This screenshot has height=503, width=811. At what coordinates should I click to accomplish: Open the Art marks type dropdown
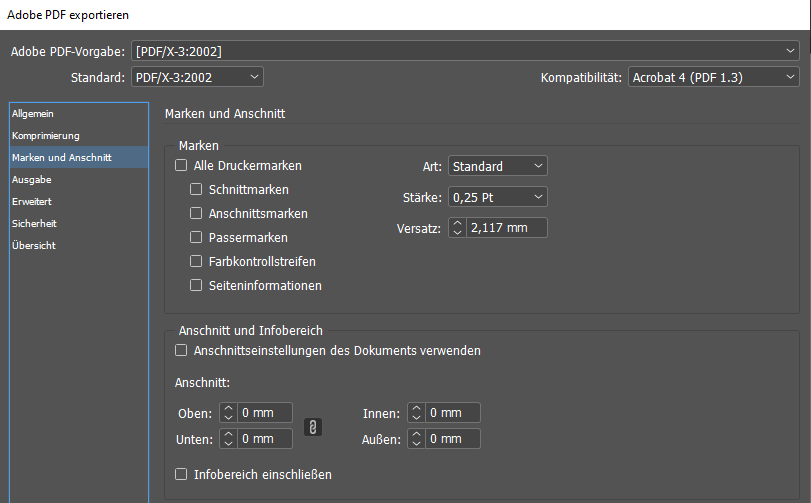point(497,166)
